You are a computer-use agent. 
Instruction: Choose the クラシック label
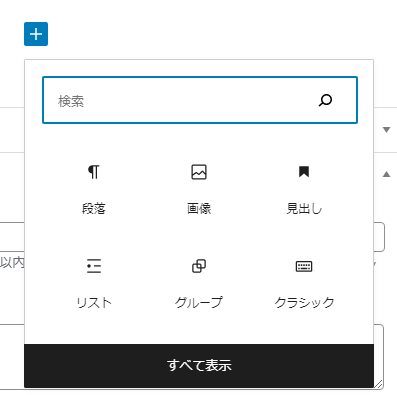coord(304,303)
